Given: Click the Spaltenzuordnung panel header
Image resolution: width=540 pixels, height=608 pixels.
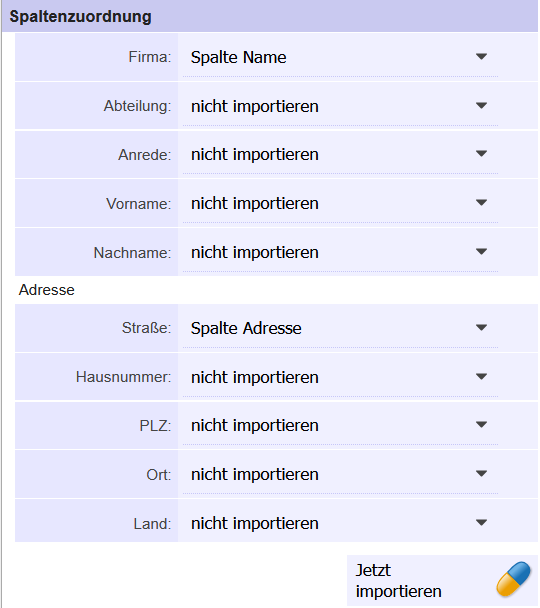Looking at the screenshot, I should point(270,16).
